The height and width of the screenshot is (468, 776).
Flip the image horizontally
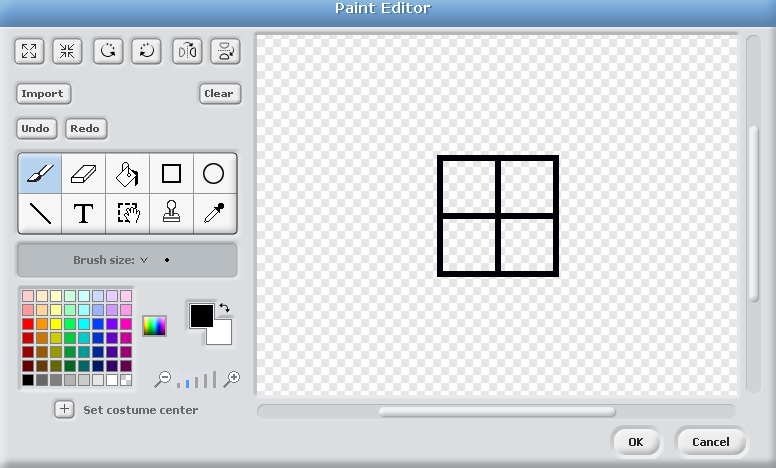pos(186,51)
